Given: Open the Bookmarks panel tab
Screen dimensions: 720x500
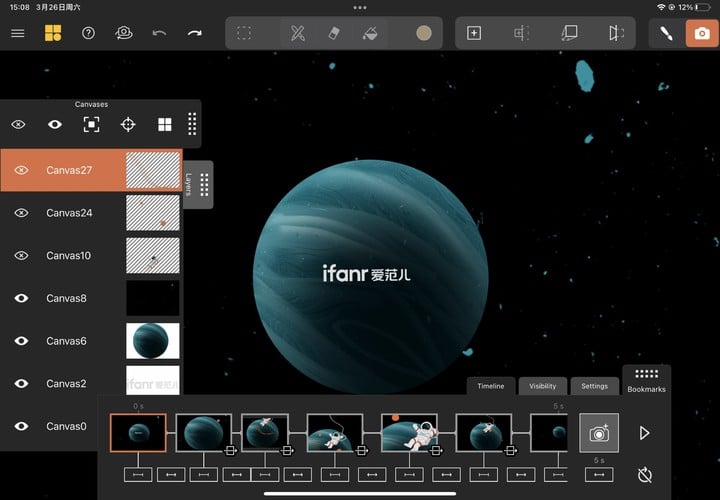Looking at the screenshot, I should [x=646, y=381].
